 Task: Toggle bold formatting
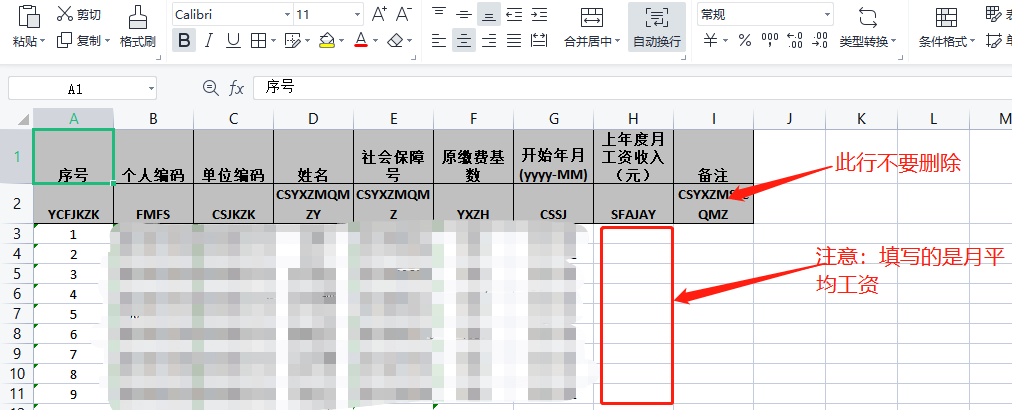click(x=184, y=41)
